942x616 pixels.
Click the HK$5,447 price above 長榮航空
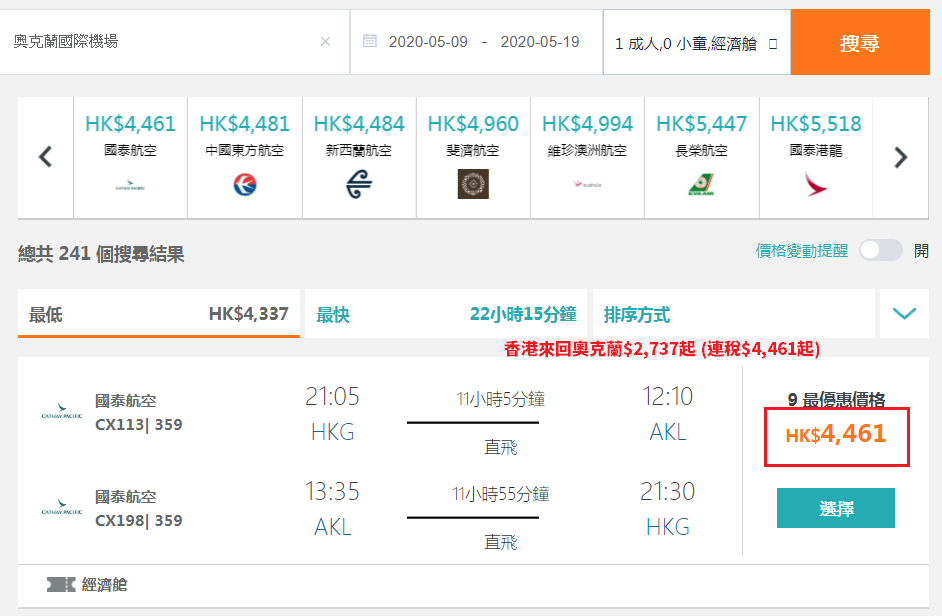(x=701, y=124)
